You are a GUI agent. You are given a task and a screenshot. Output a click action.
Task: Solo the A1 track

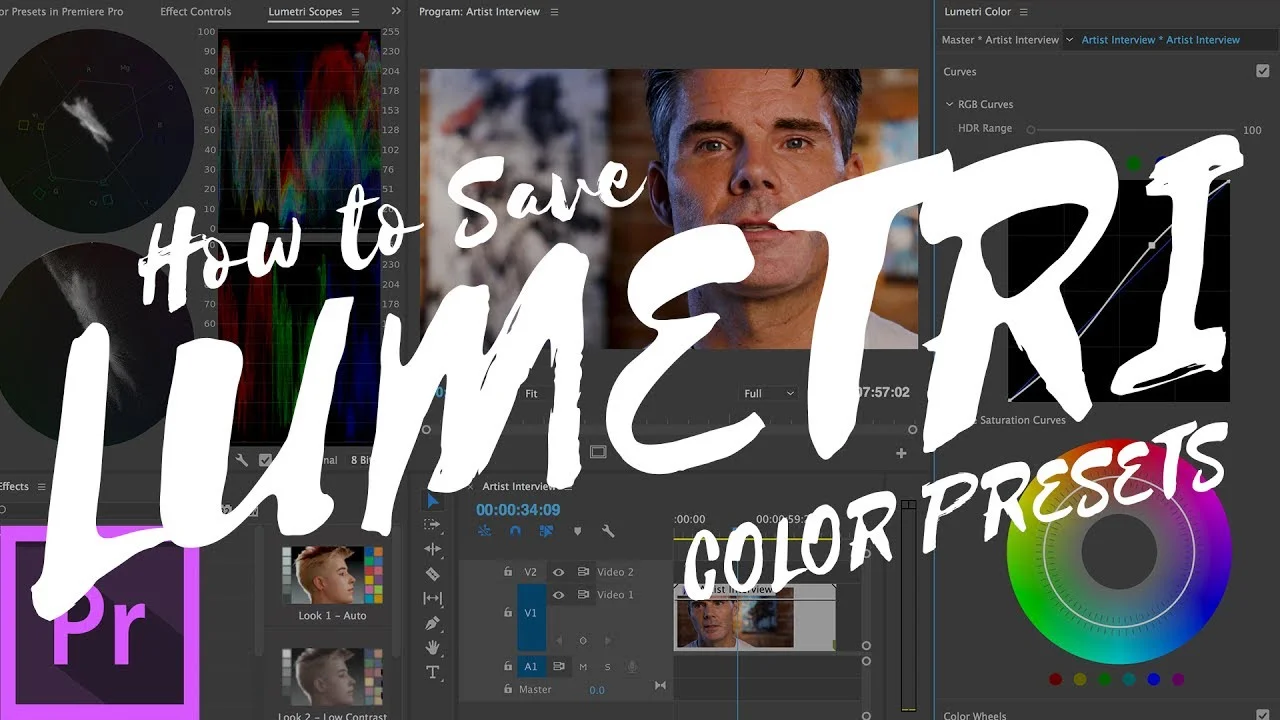tap(607, 667)
